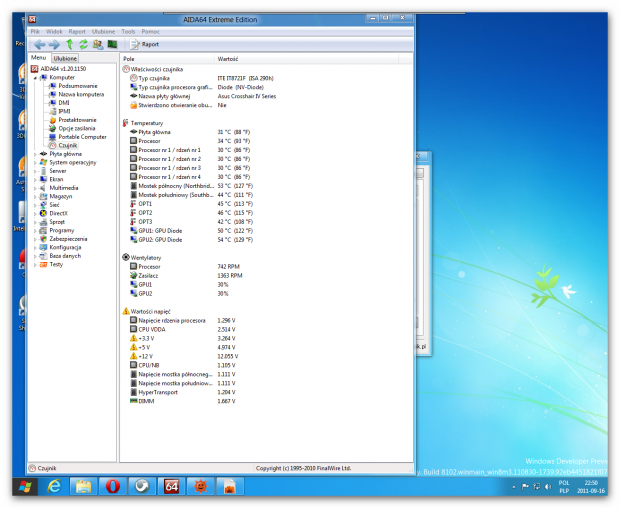Click the DIMM memory icon
The width and height of the screenshot is (620, 508).
click(134, 401)
